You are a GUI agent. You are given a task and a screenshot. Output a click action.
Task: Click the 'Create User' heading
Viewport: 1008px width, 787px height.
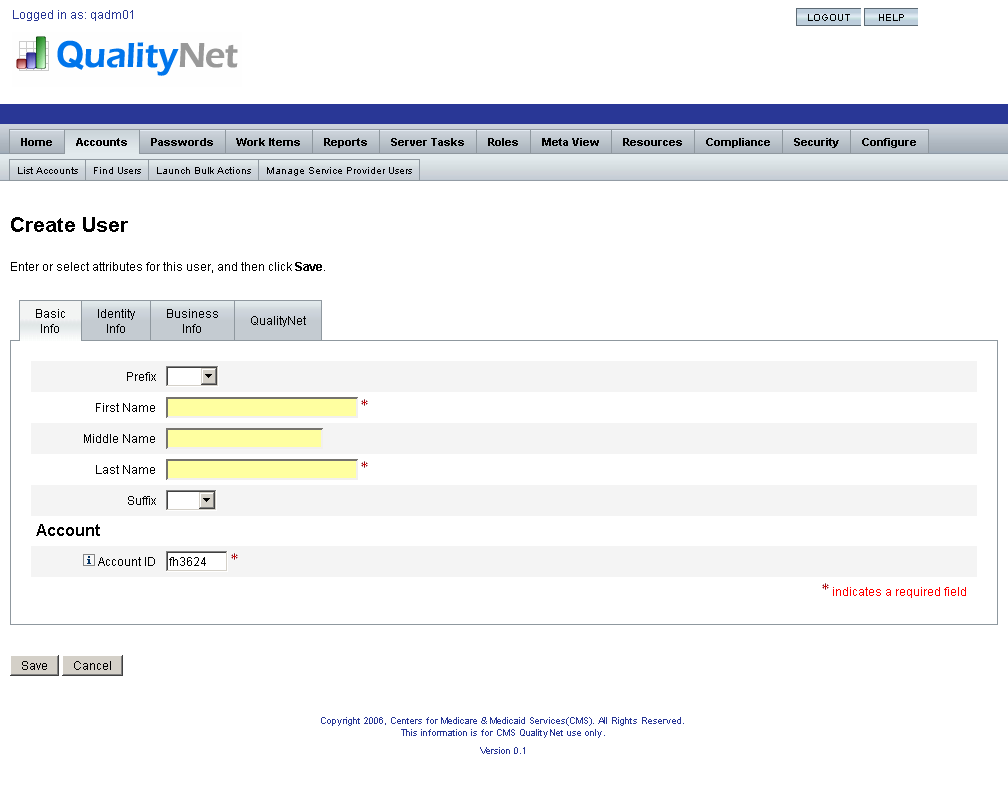click(x=69, y=225)
